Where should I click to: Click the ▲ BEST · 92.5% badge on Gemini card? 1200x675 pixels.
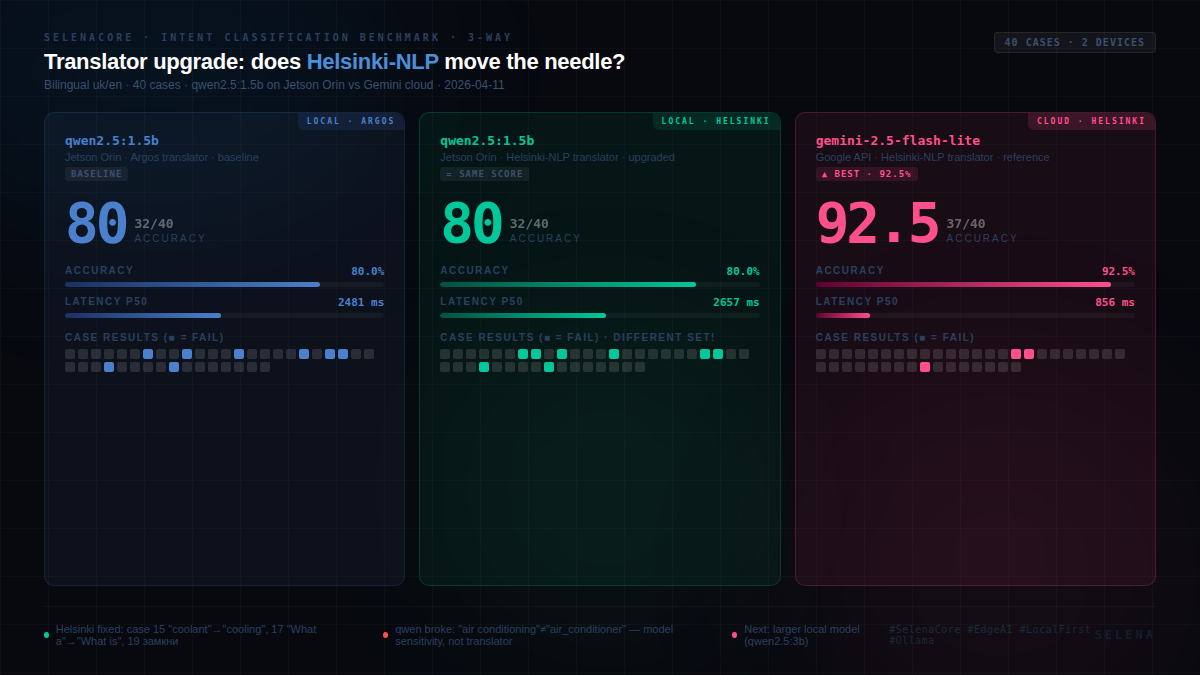pyautogui.click(x=866, y=173)
